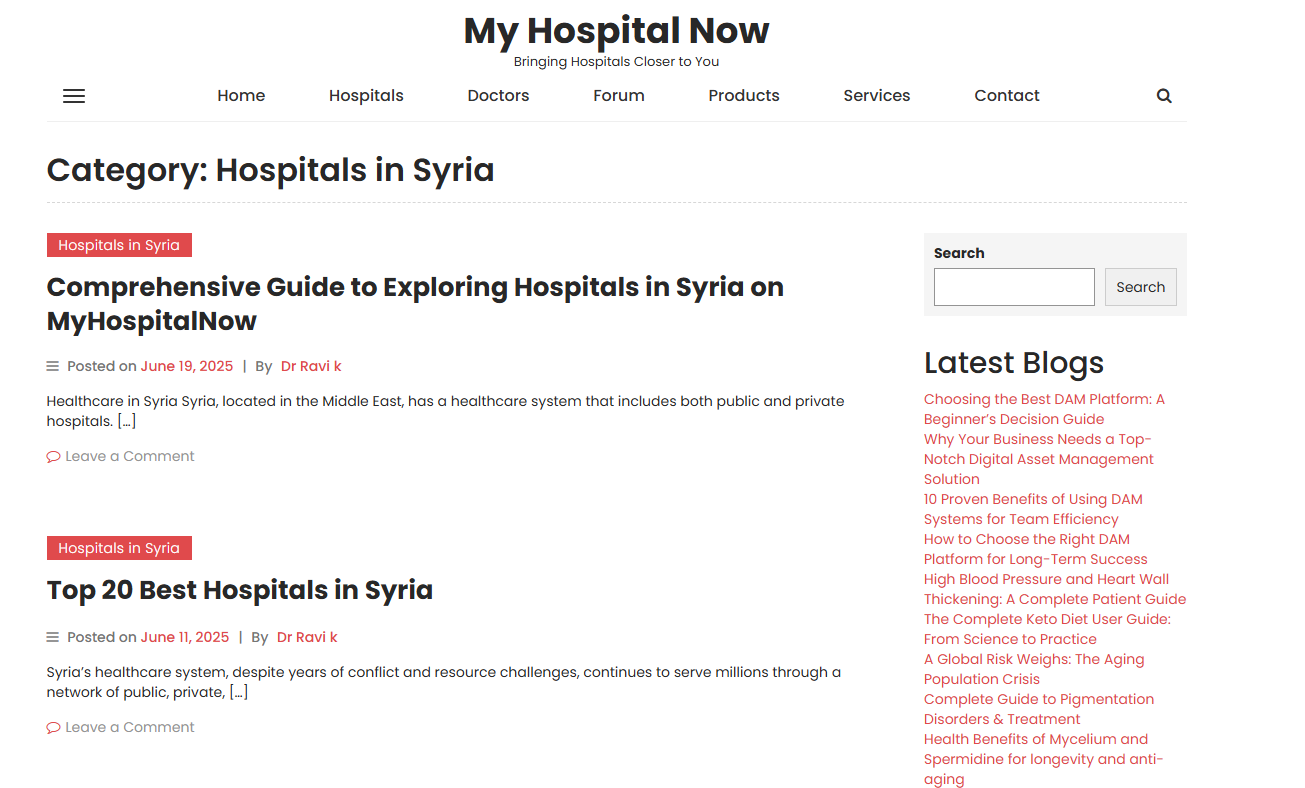Click the Dr Ravi k author link on June 19 post
This screenshot has width=1305, height=788.
311,366
